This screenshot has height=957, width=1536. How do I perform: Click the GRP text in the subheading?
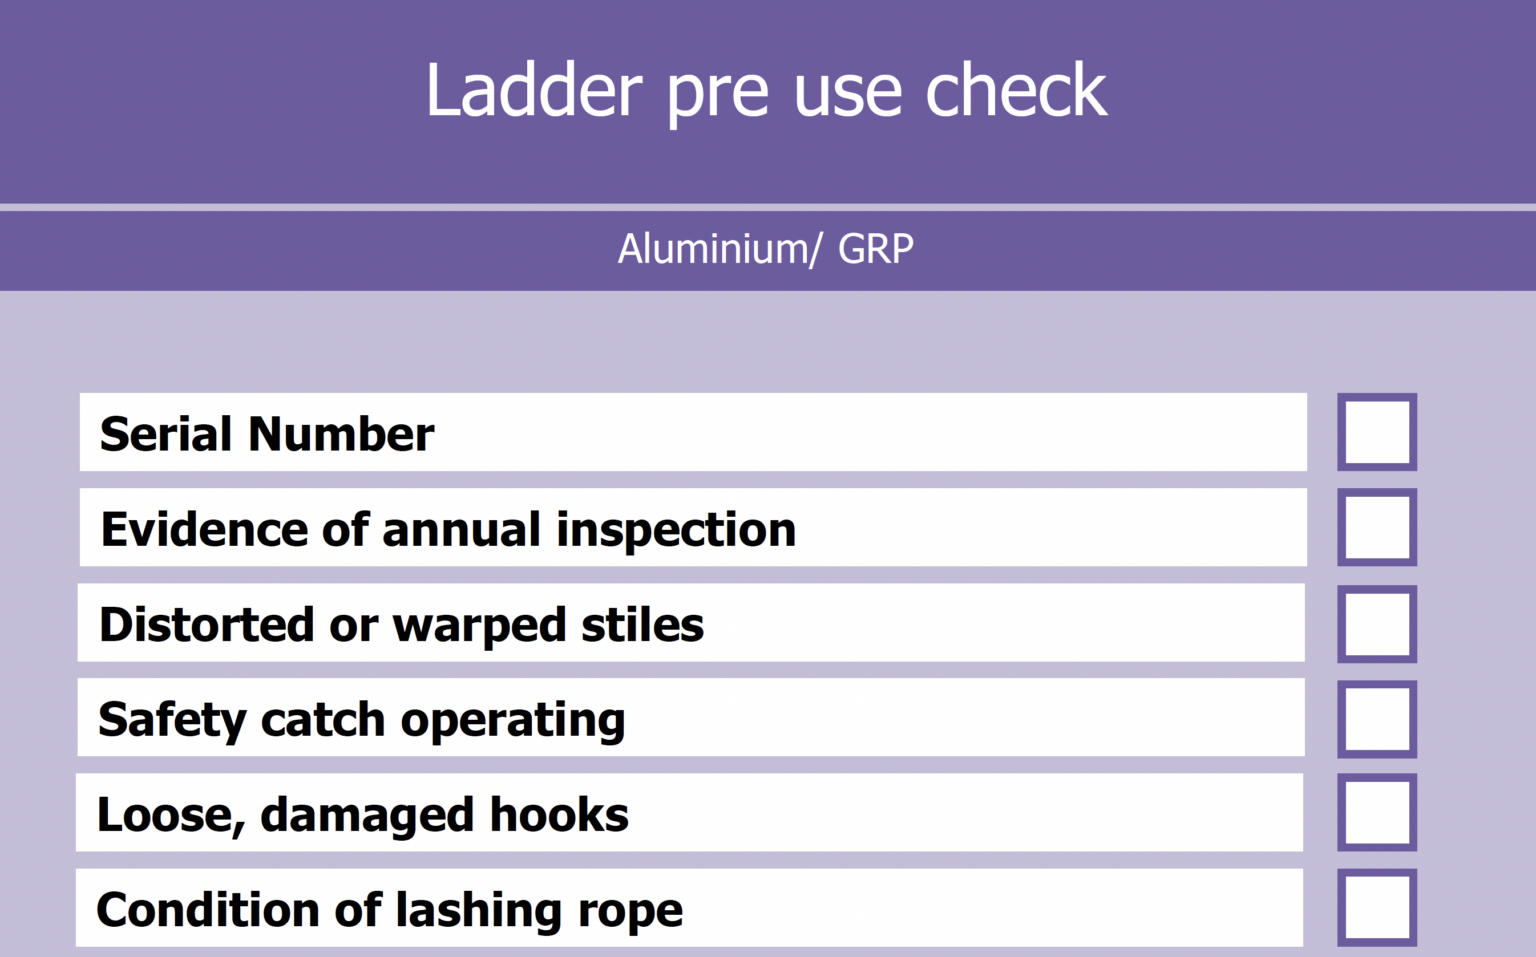click(875, 249)
